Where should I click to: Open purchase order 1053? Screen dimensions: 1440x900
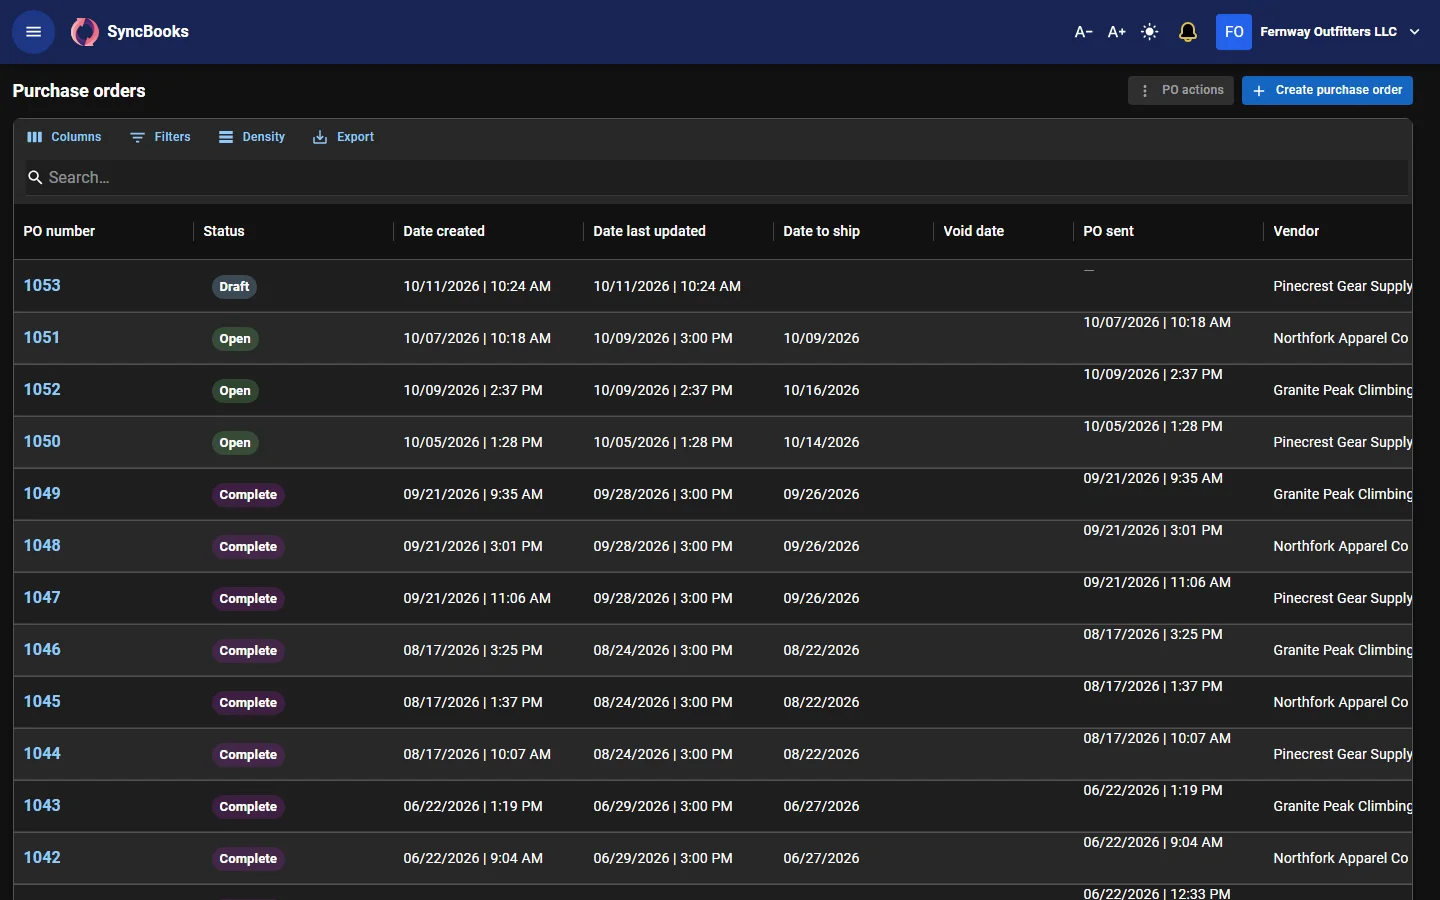point(42,285)
